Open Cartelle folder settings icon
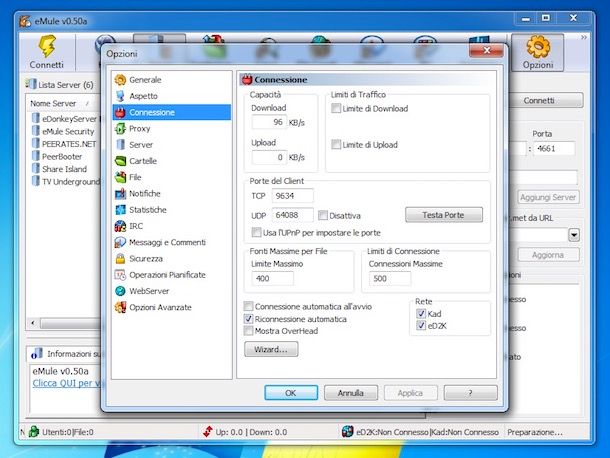The image size is (610, 458). tap(120, 161)
